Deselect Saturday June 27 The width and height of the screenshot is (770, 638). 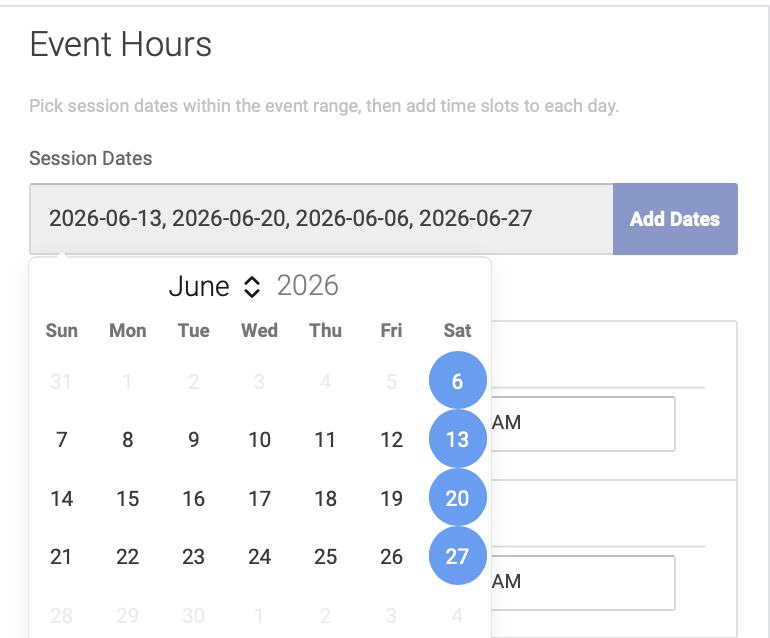pos(457,556)
